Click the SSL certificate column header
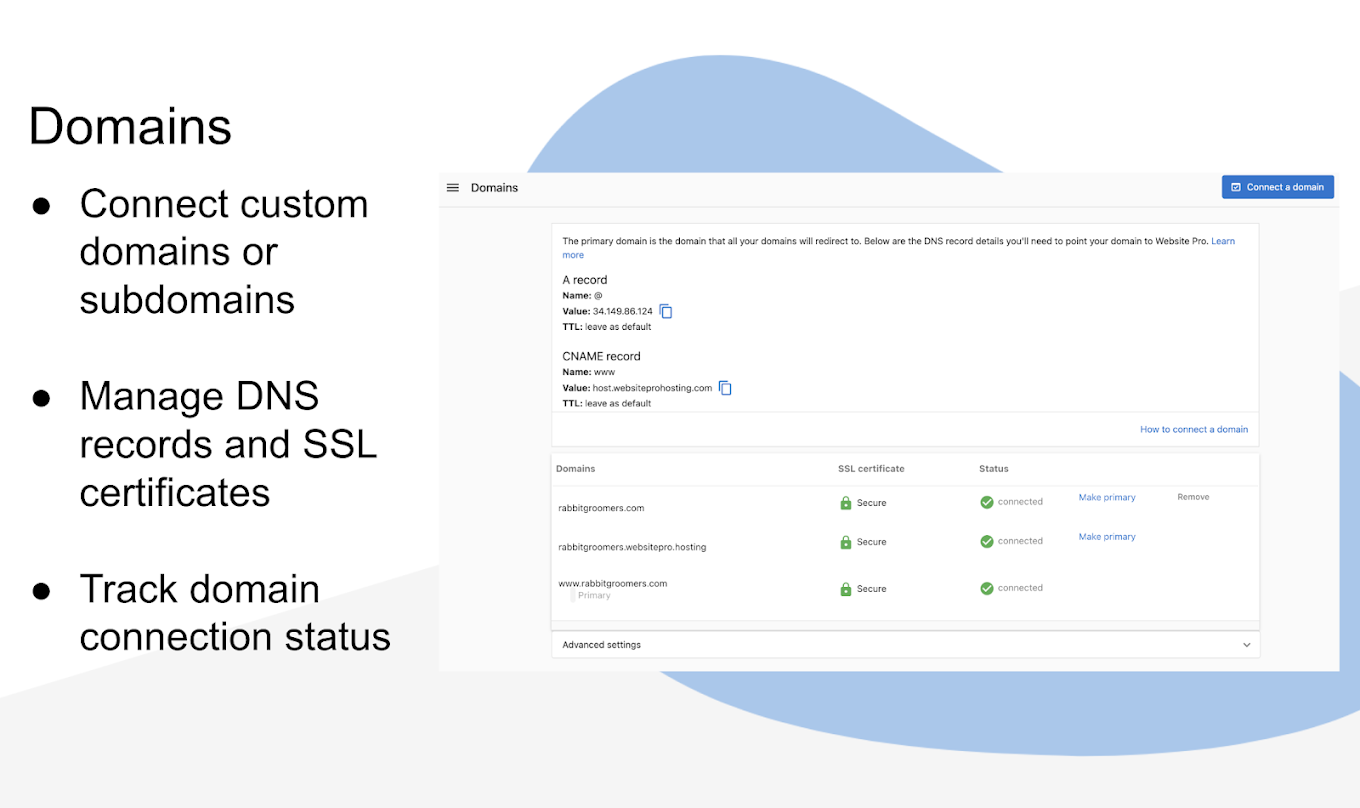The width and height of the screenshot is (1360, 808). point(871,468)
